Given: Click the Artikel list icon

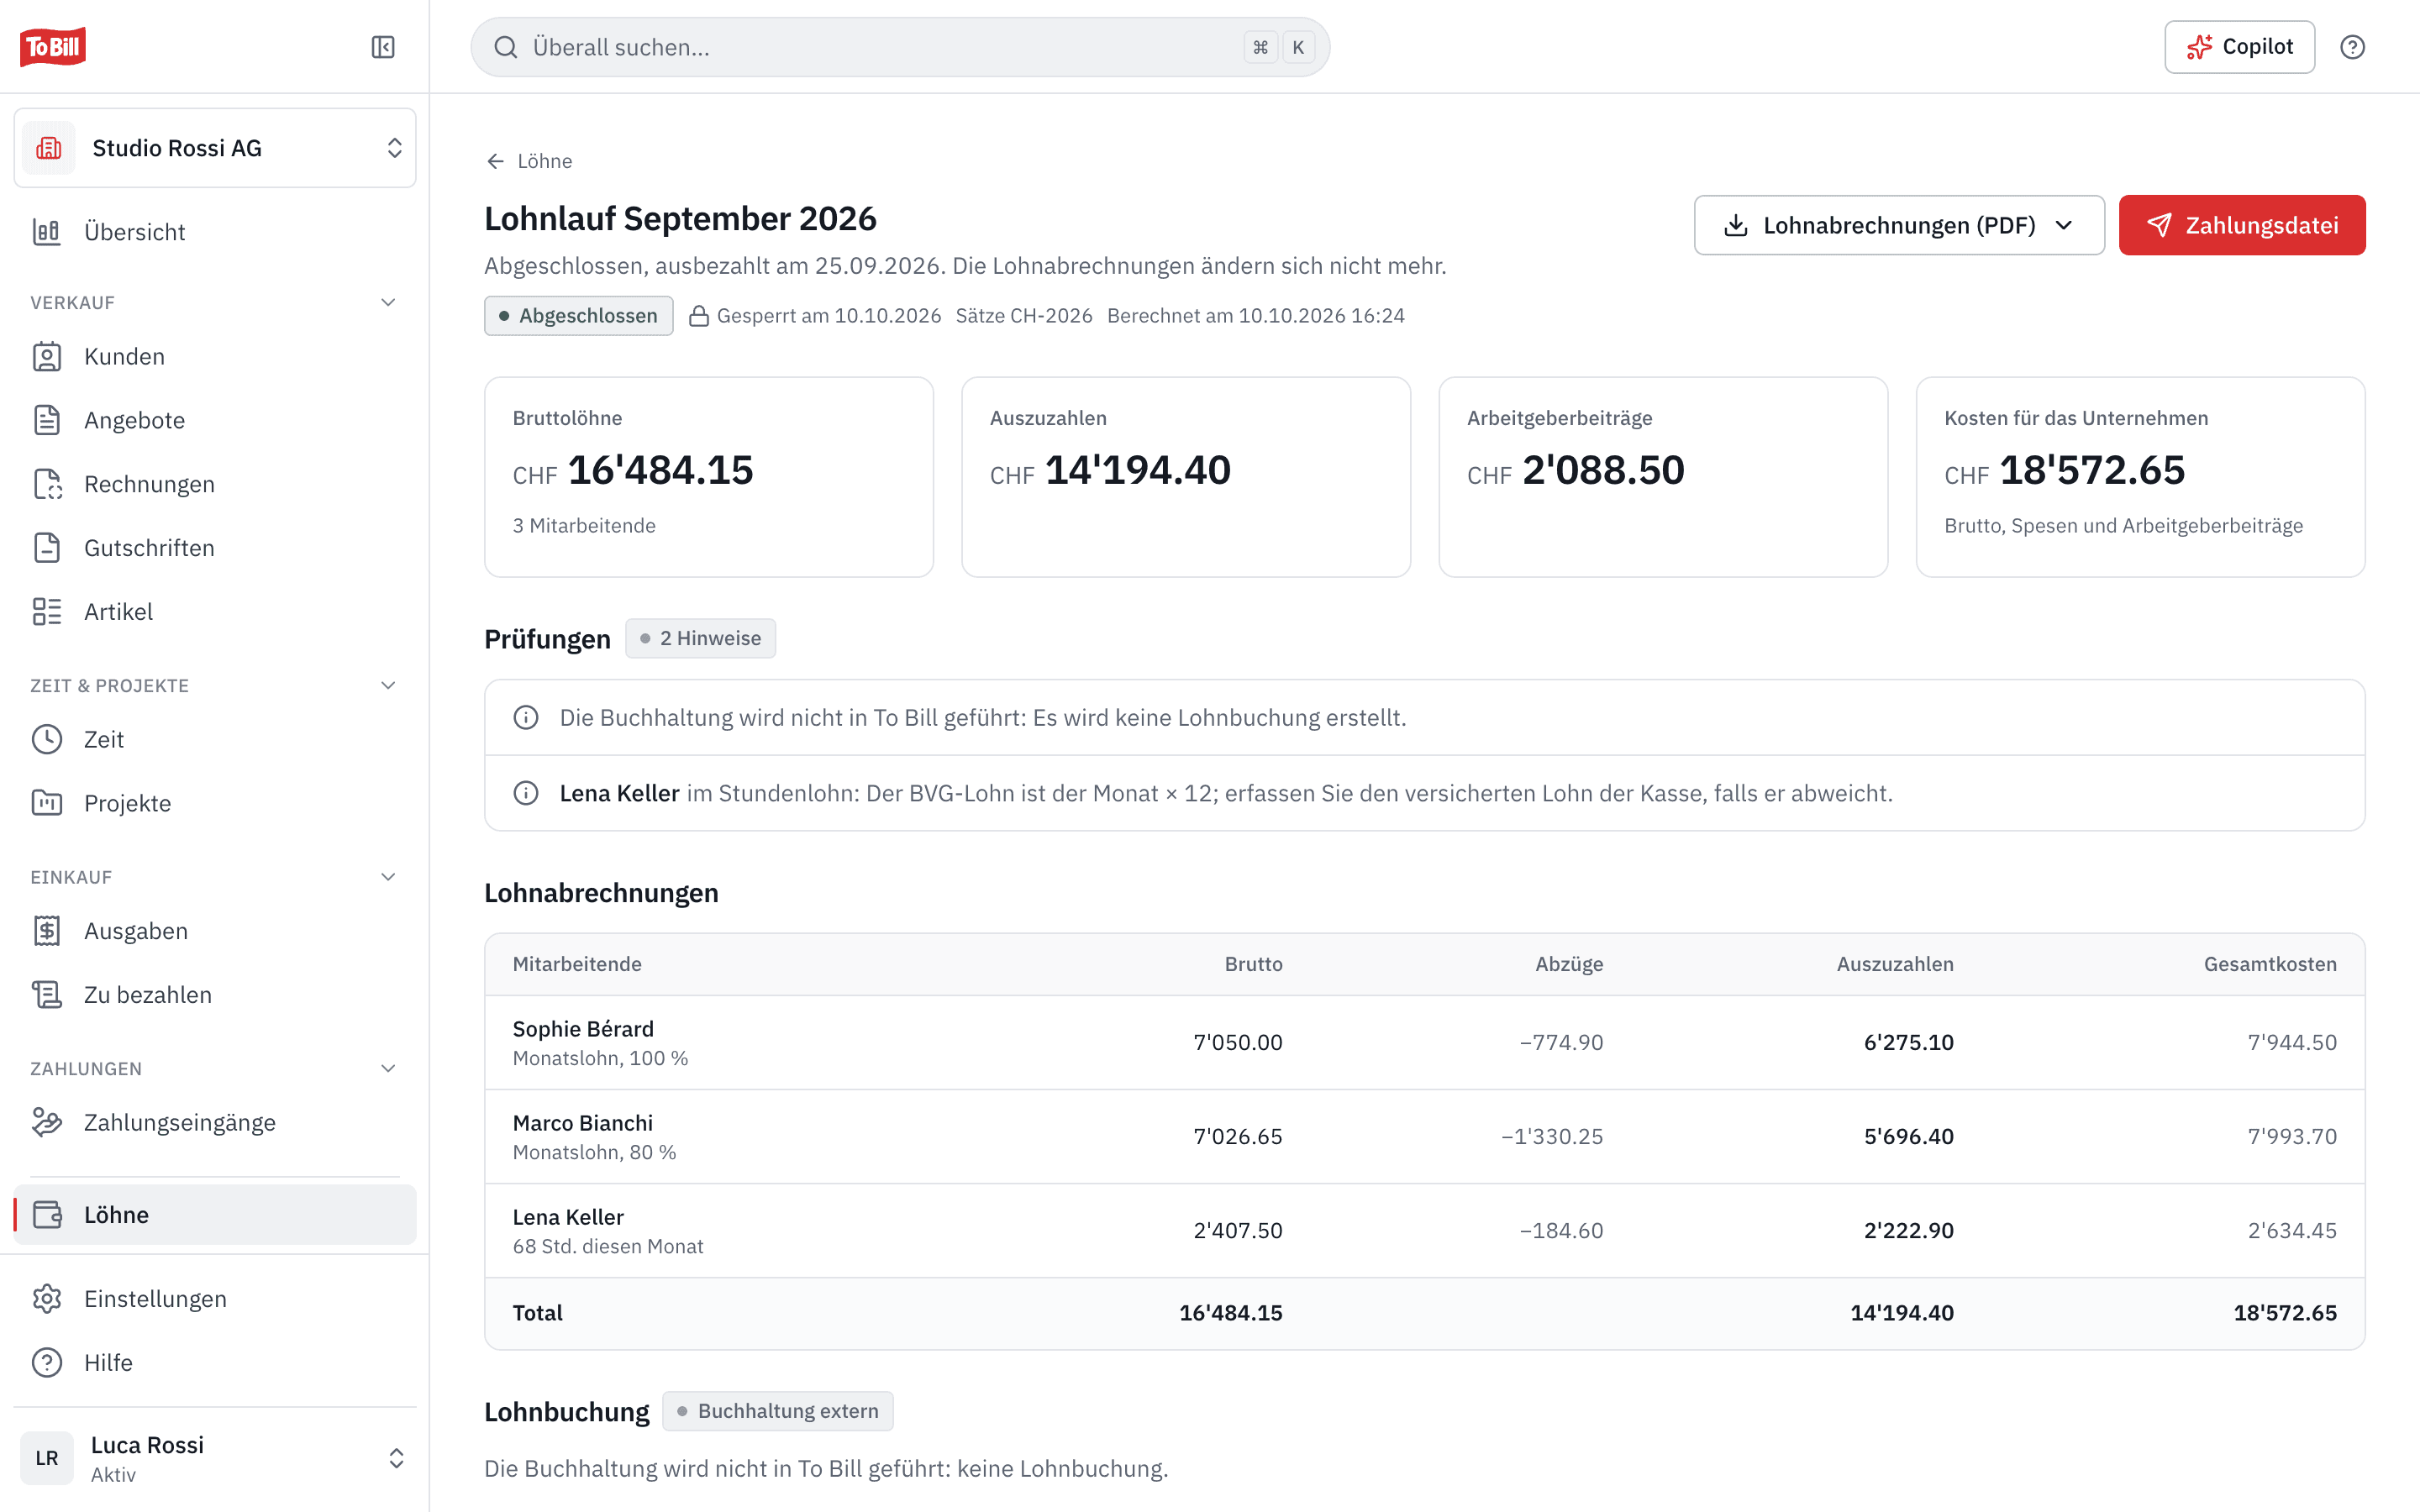Looking at the screenshot, I should coord(47,612).
